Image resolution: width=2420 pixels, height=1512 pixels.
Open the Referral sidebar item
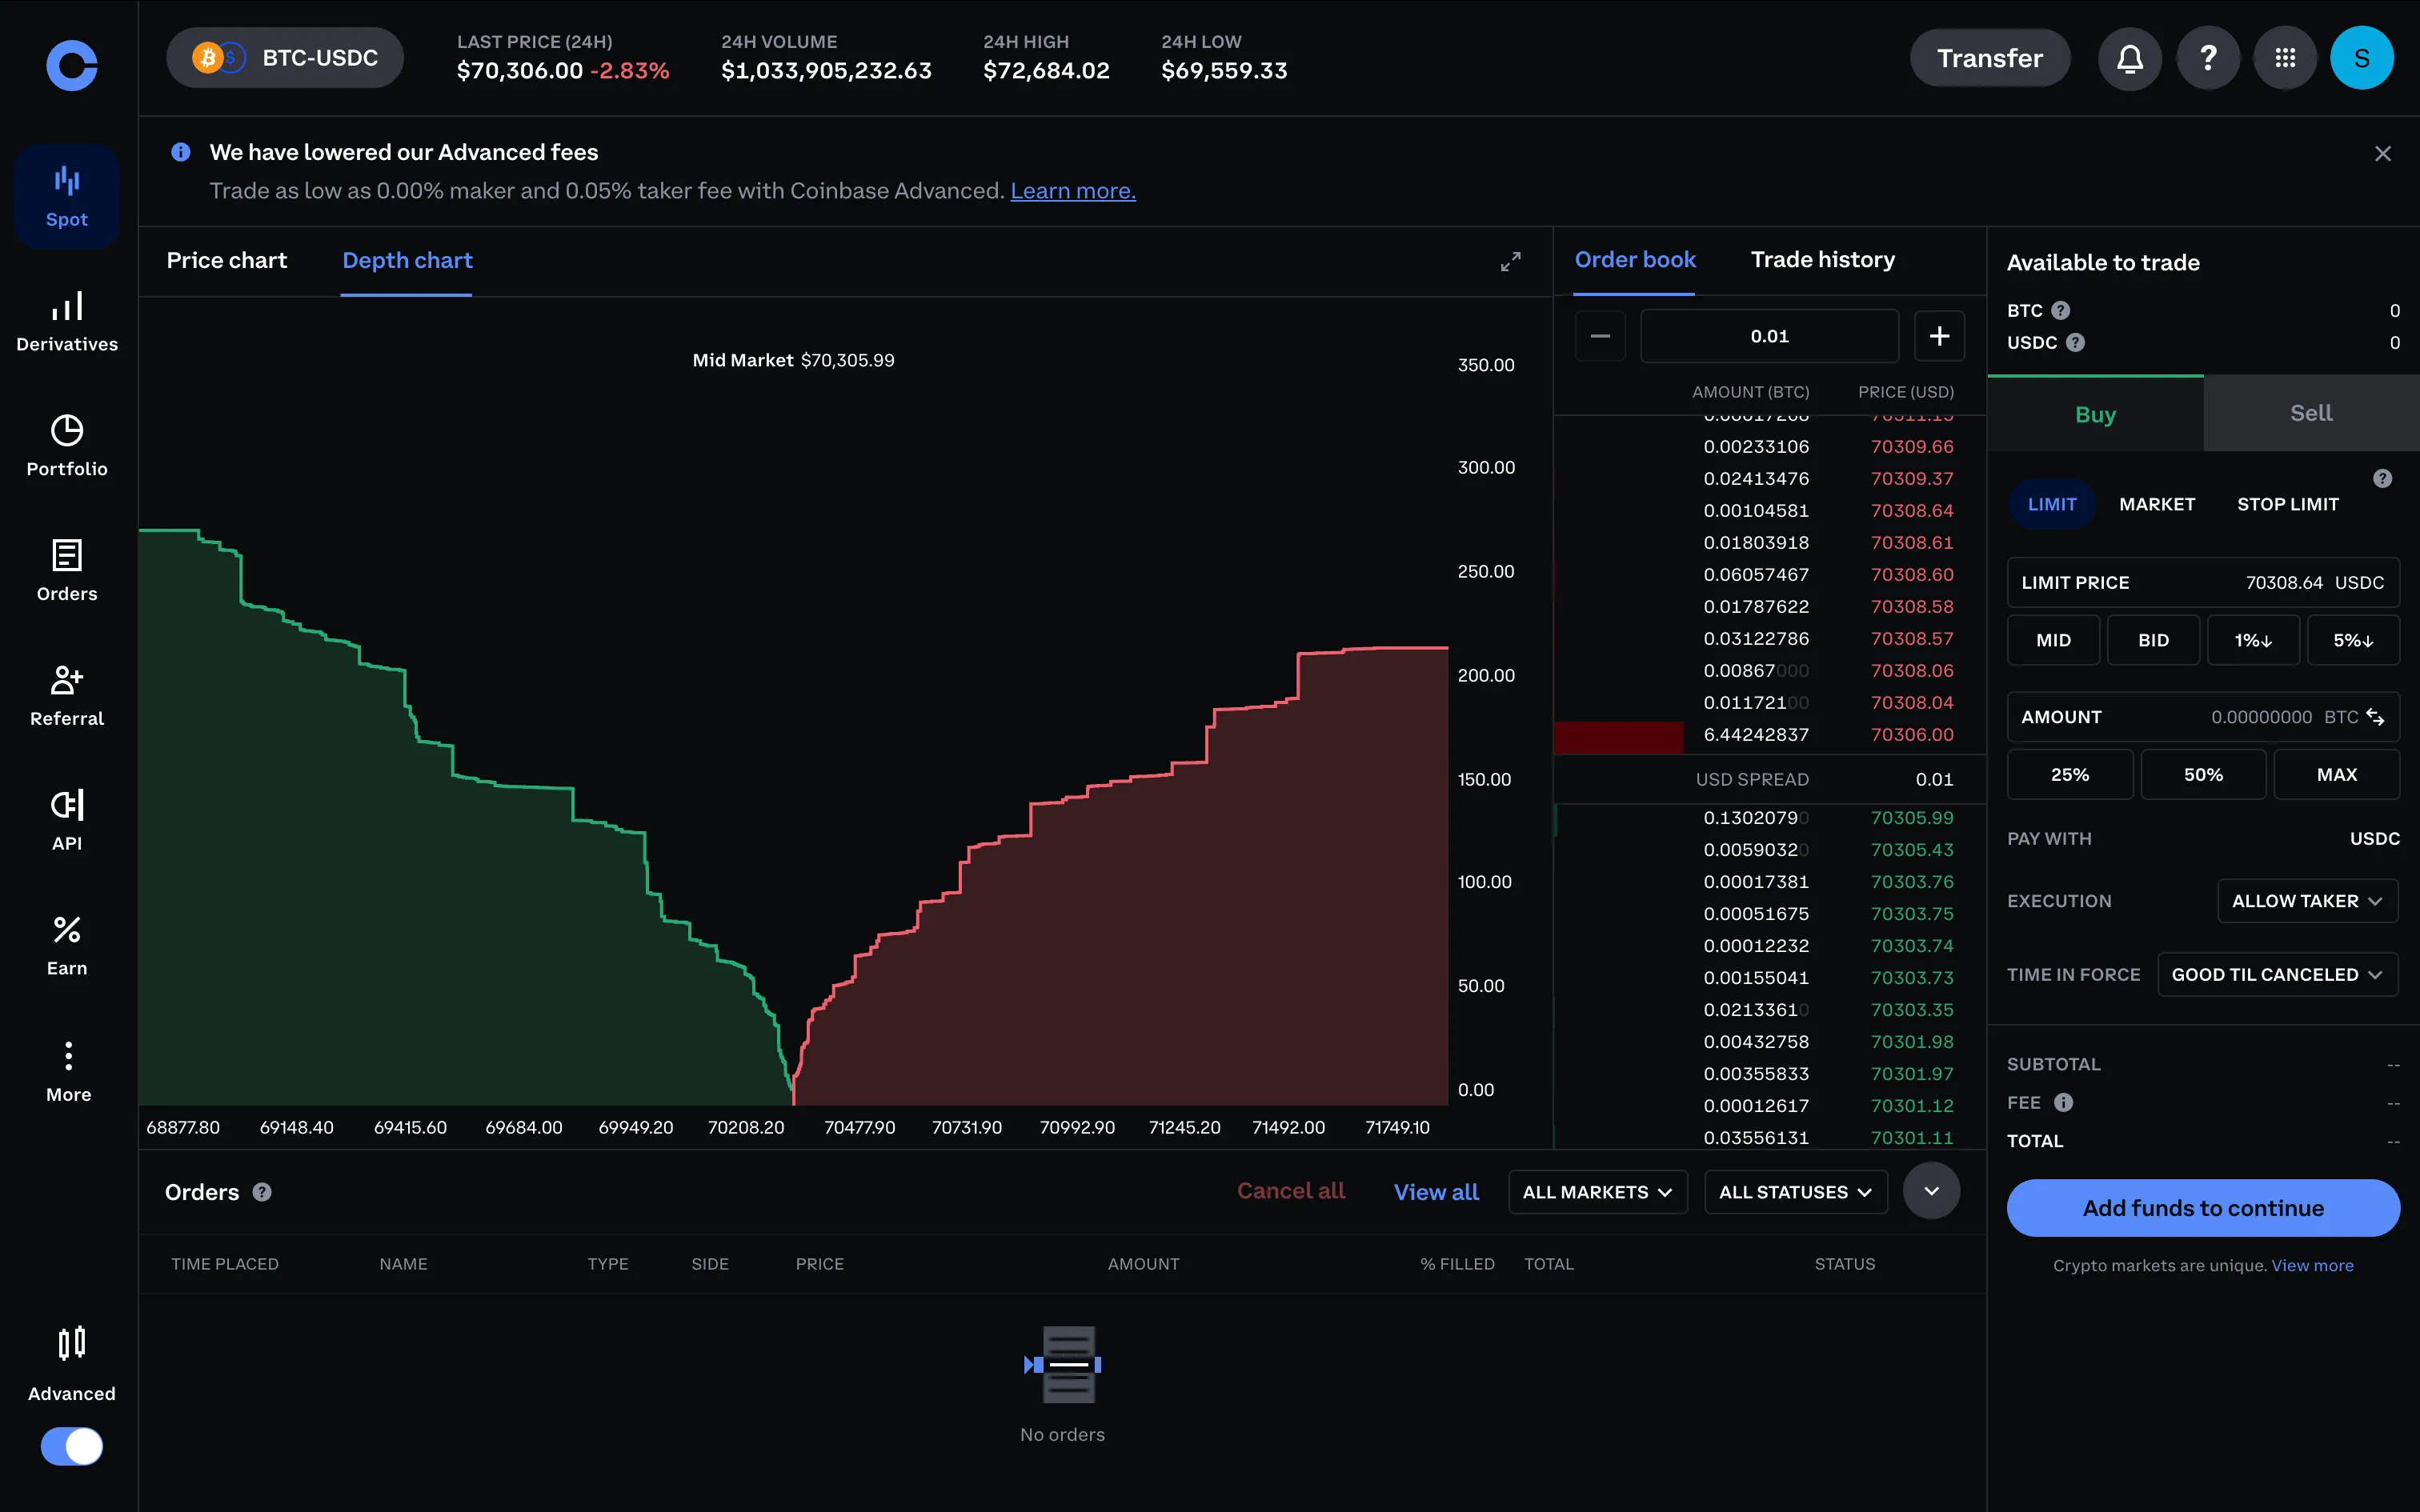click(67, 696)
